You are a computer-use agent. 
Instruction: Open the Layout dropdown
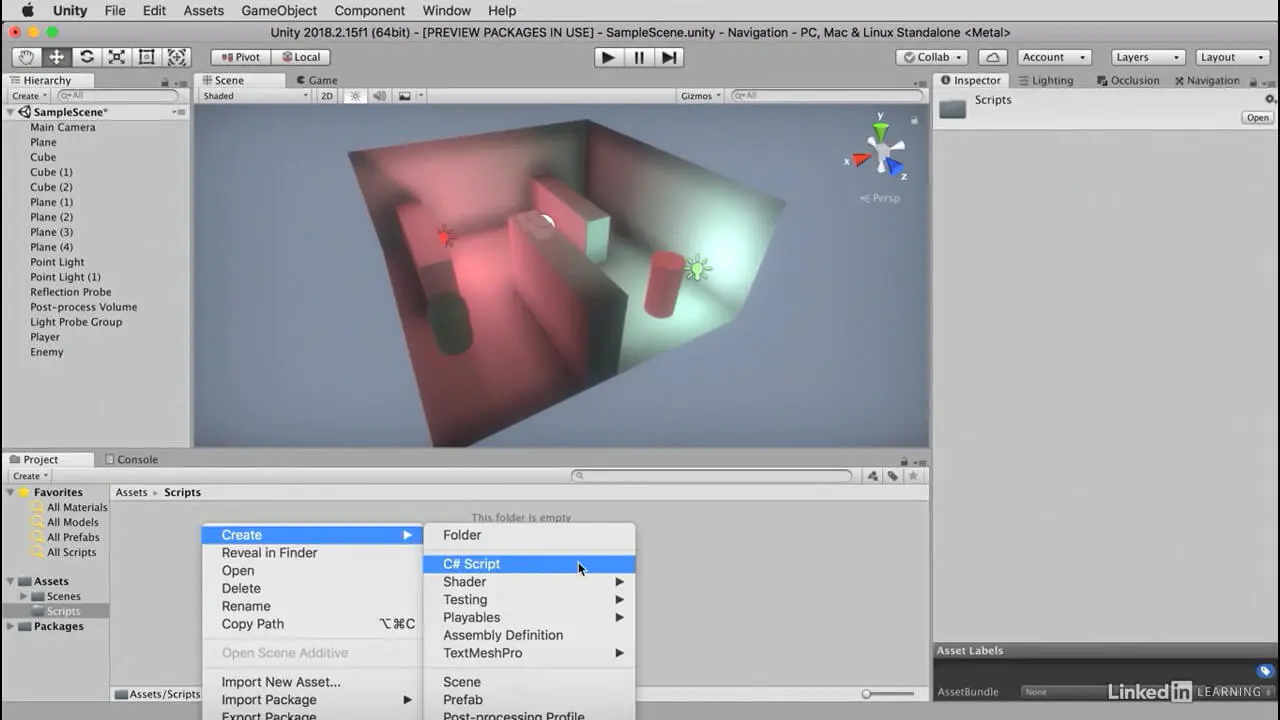pyautogui.click(x=1233, y=57)
